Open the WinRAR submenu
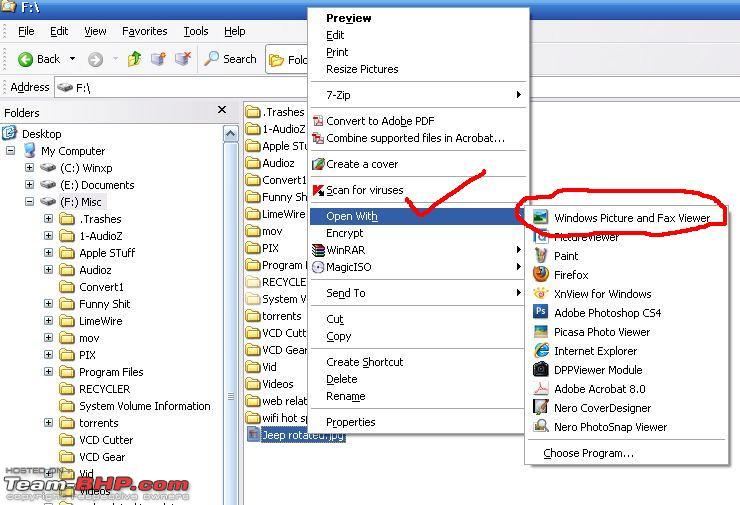 (x=418, y=250)
